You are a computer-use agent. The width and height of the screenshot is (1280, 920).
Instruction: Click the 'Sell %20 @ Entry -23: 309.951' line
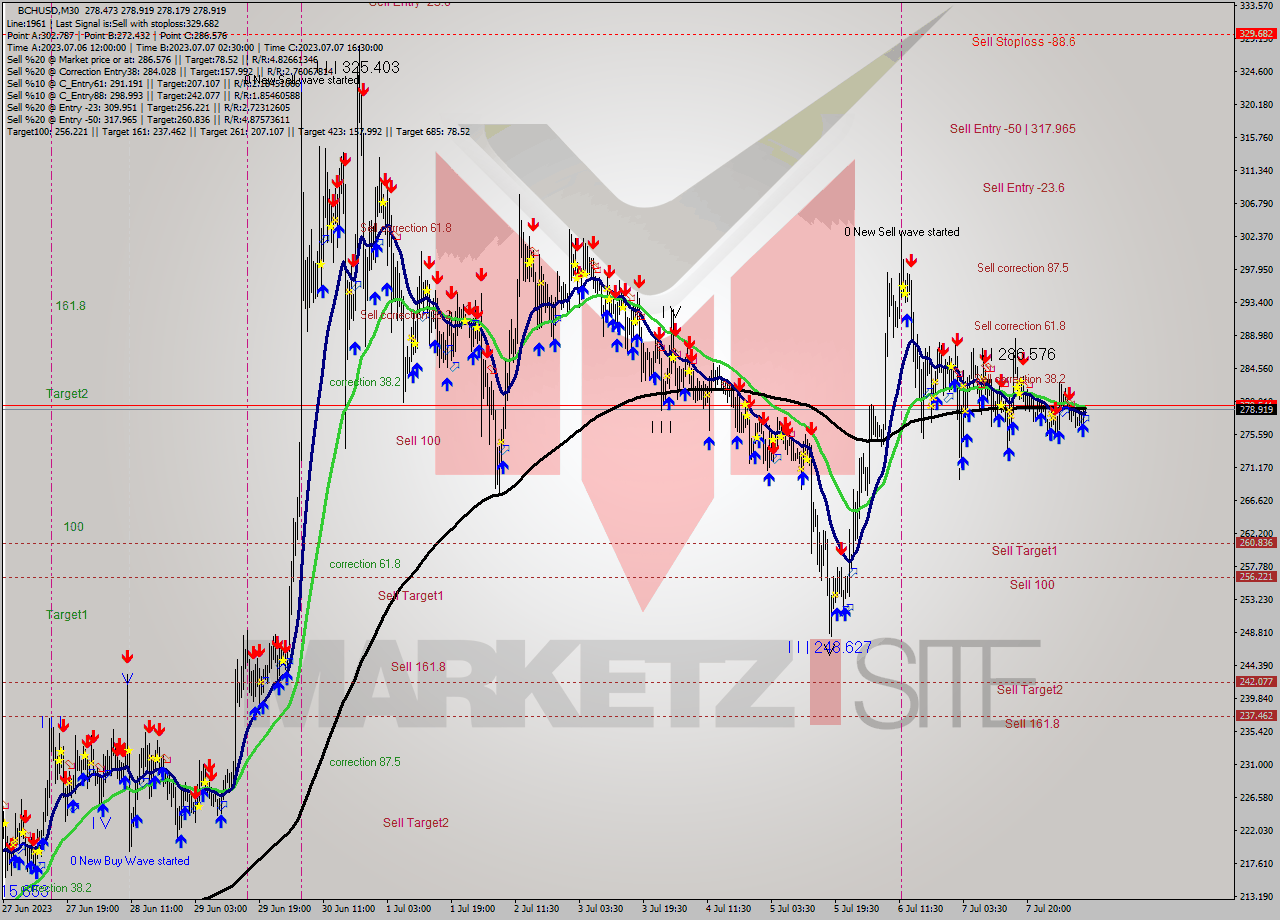tap(148, 107)
